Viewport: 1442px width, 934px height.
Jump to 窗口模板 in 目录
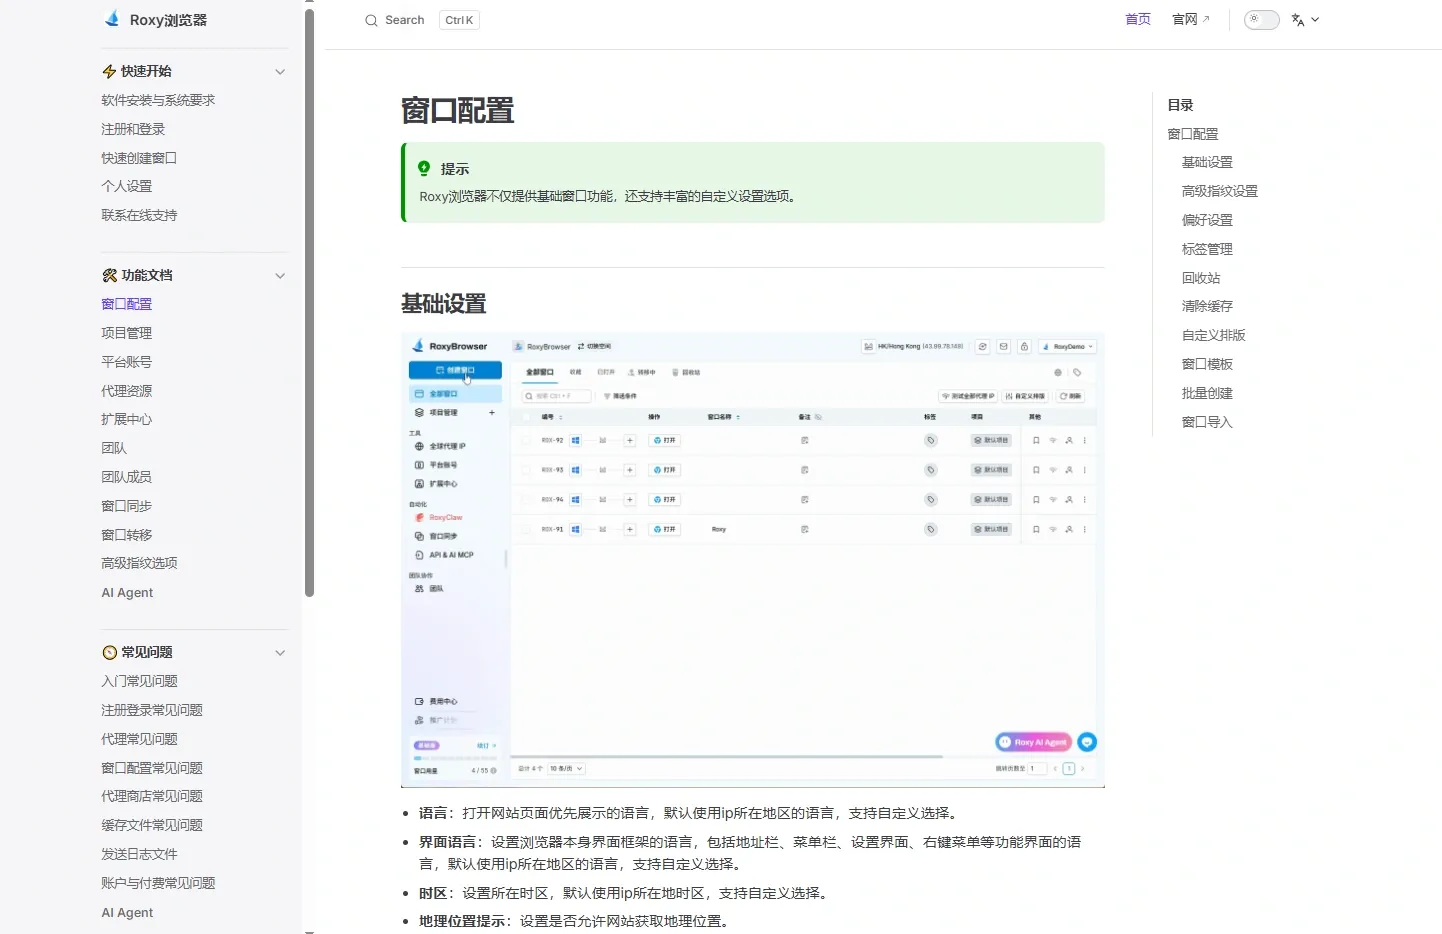pos(1207,365)
